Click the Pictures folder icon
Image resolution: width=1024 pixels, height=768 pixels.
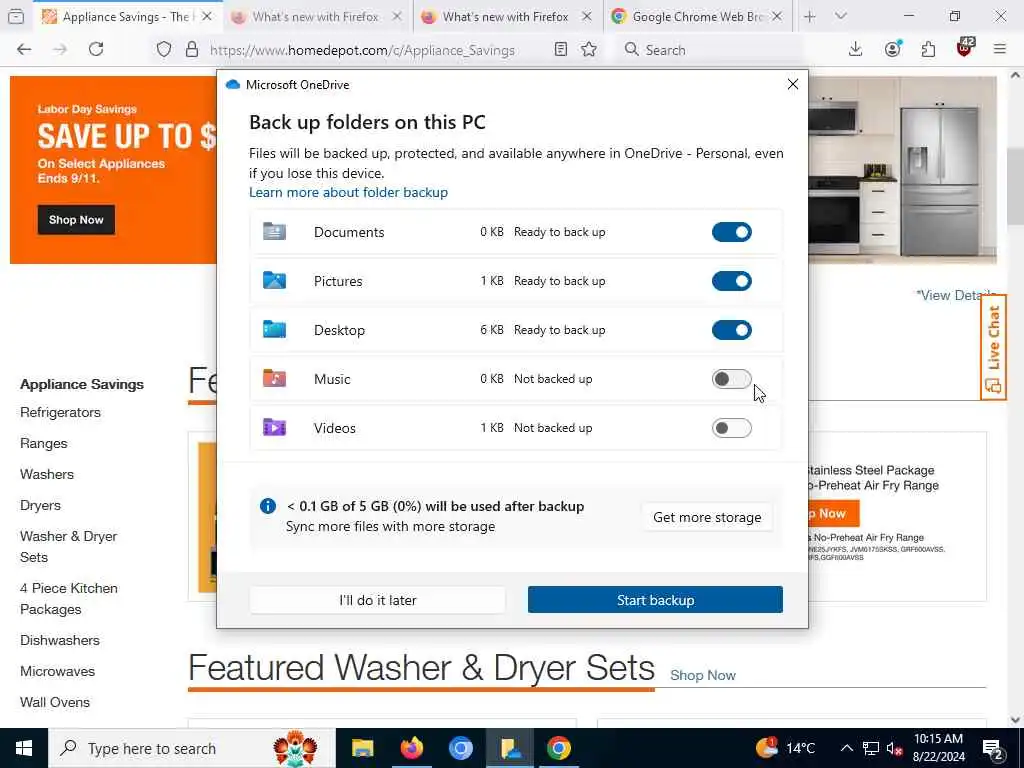point(274,280)
